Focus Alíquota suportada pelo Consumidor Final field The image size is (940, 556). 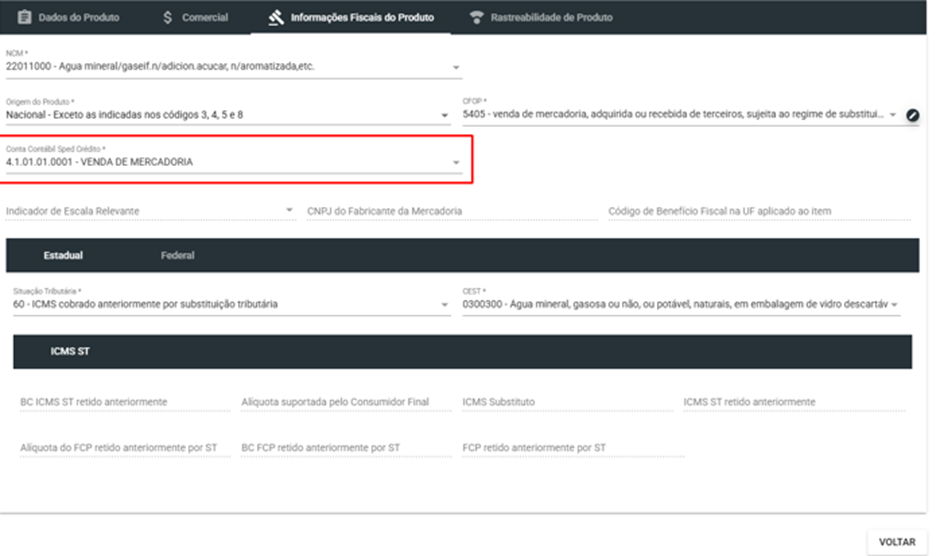pyautogui.click(x=346, y=402)
